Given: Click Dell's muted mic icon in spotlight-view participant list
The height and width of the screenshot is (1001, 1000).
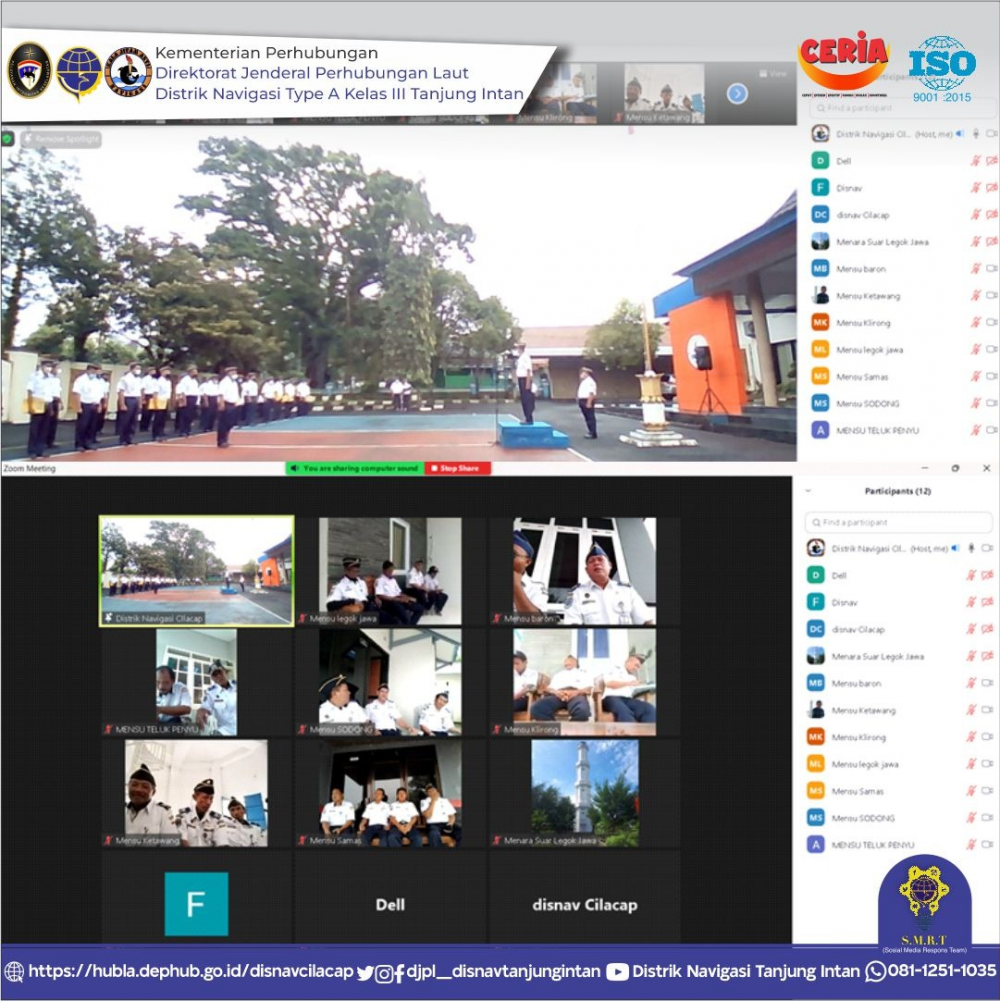Looking at the screenshot, I should point(976,161).
